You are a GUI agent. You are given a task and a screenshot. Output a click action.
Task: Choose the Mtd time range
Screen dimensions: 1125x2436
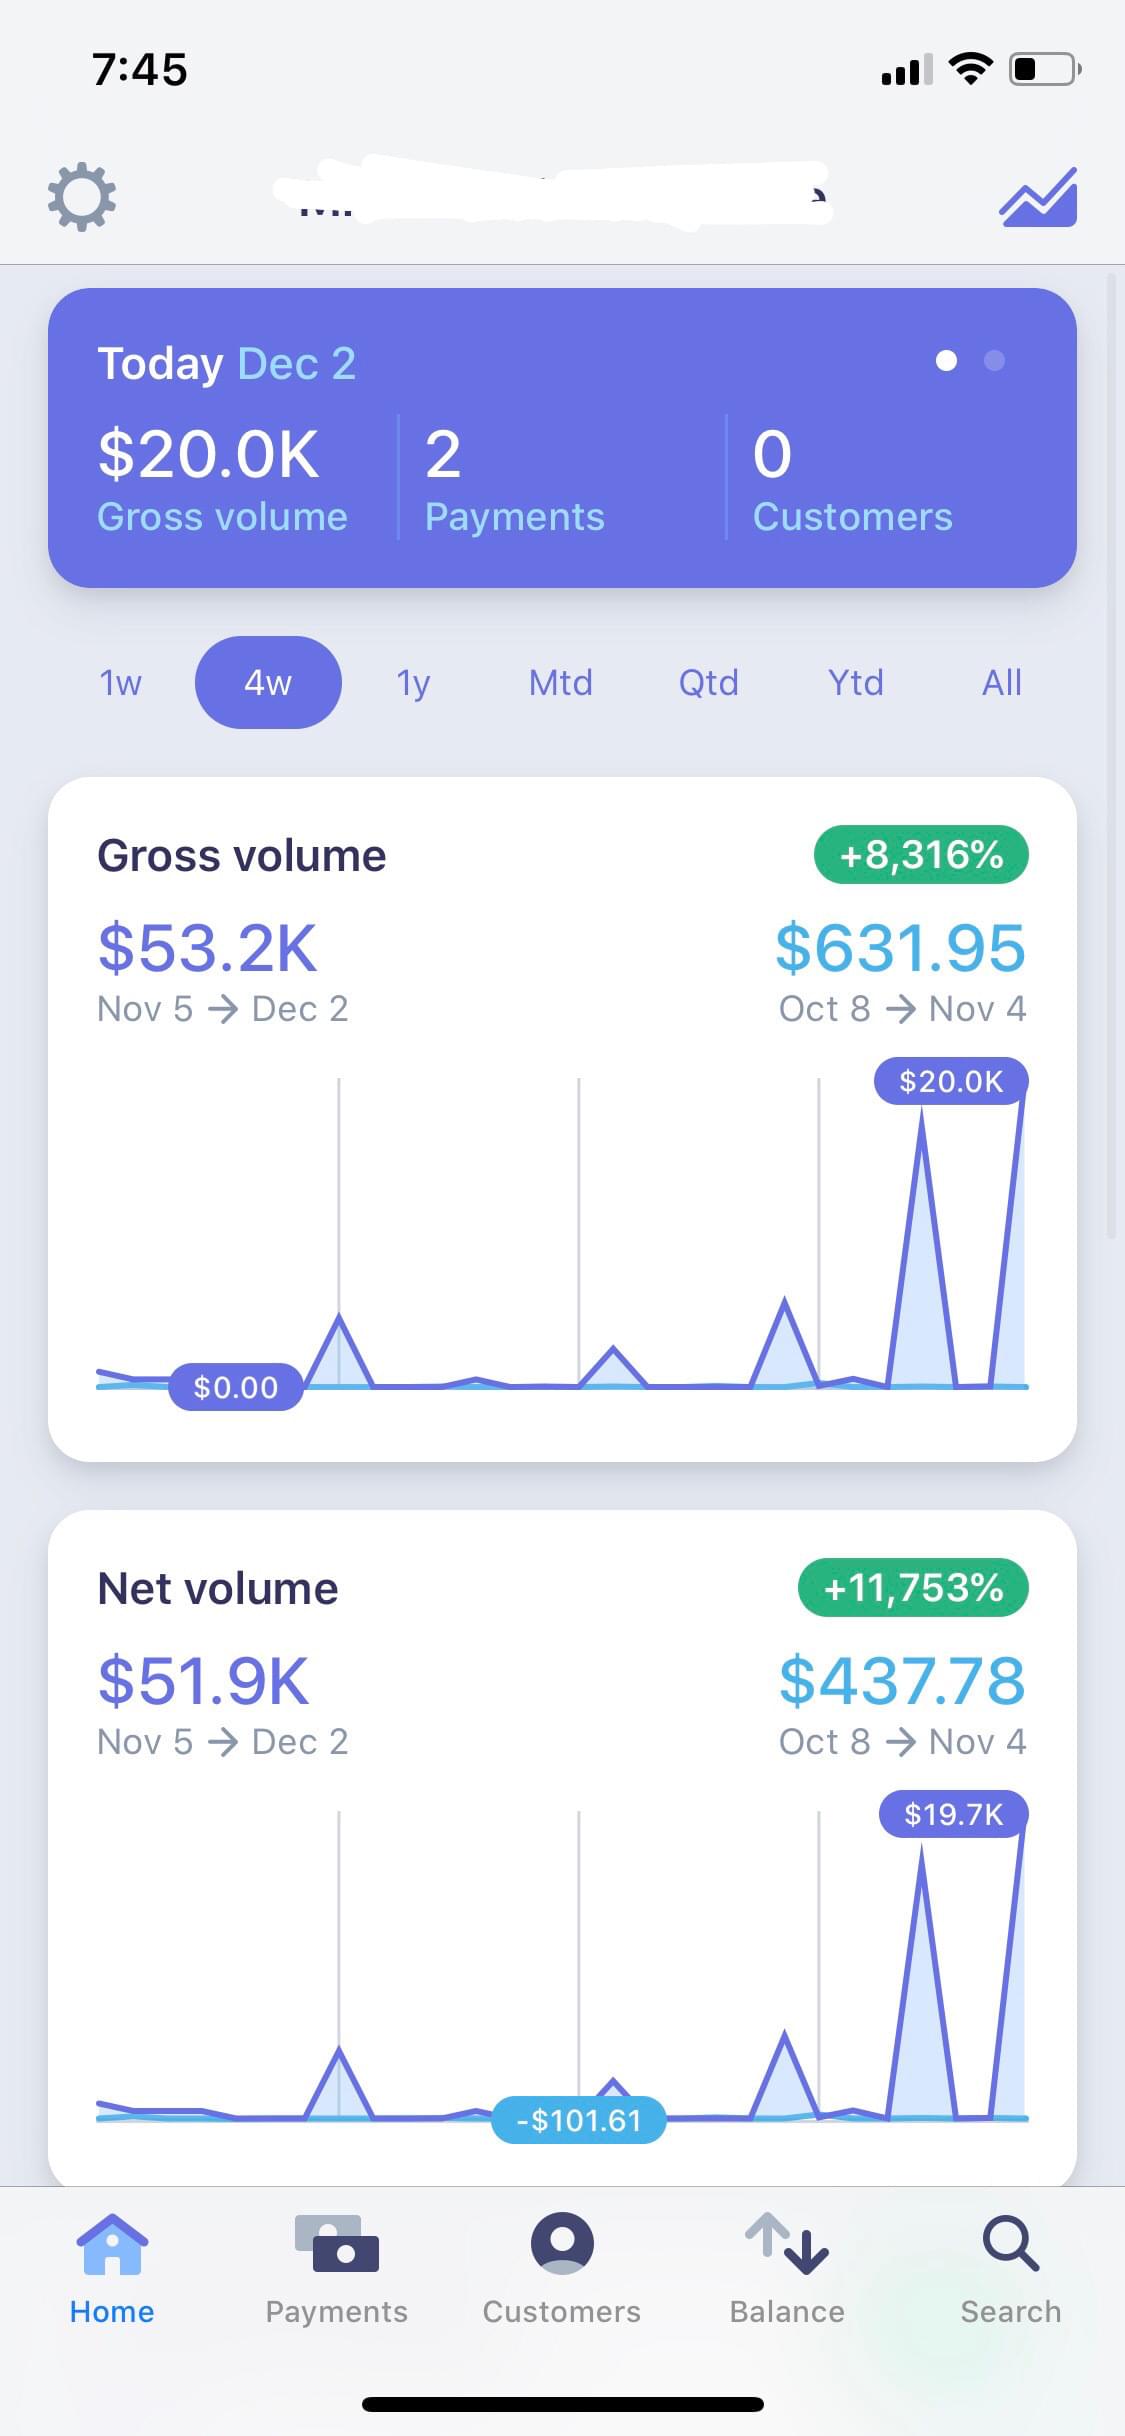560,683
